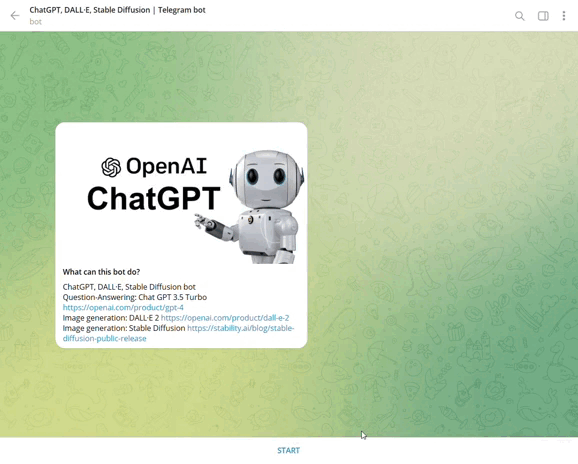Viewport: 578px width, 464px height.
Task: Click 'What can this bot do?' heading
Action: click(101, 272)
